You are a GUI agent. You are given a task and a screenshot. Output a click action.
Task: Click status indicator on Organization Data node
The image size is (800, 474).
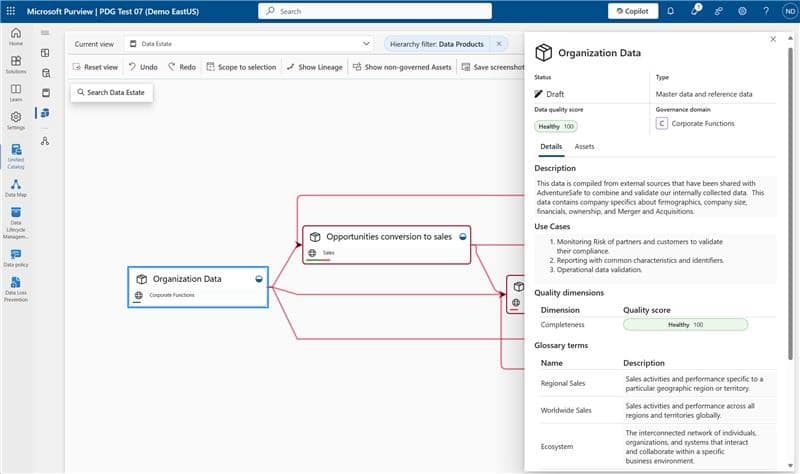pos(259,279)
